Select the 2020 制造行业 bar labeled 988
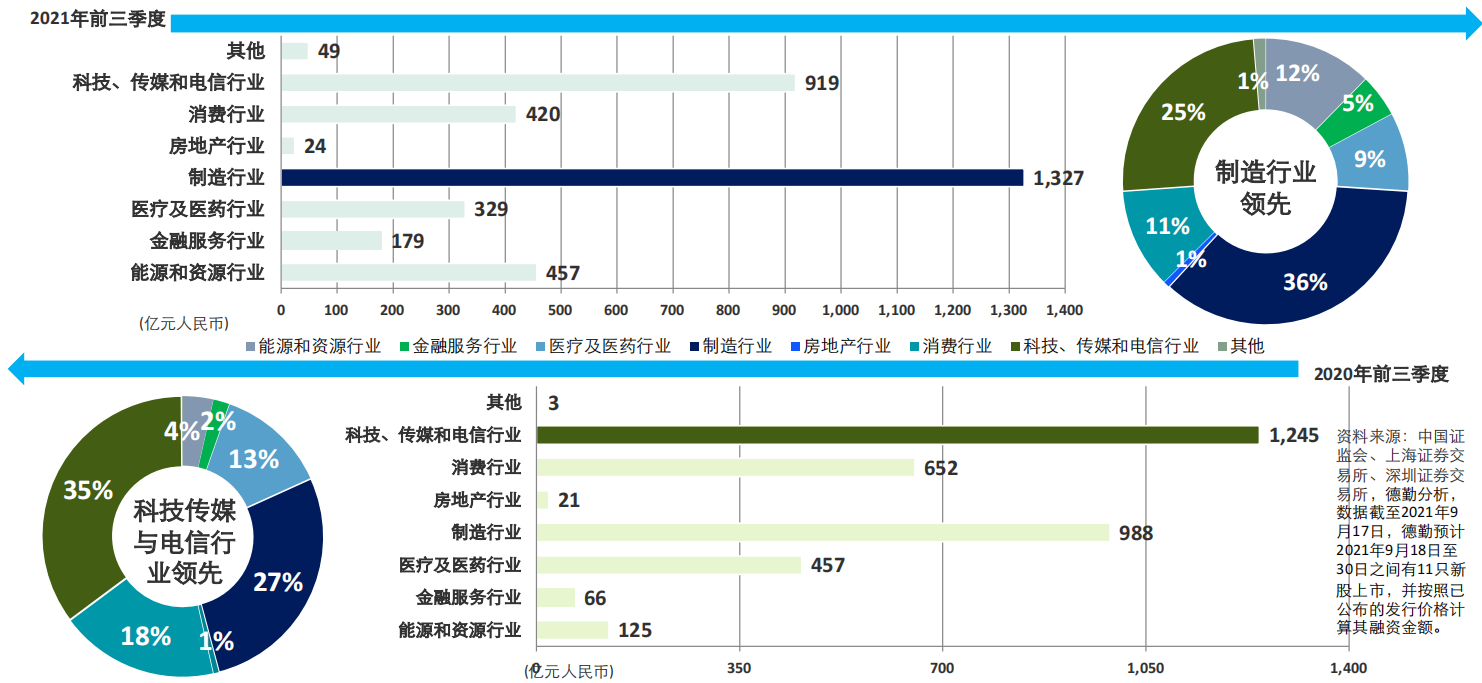Screen dimensions: 1482x683 [823, 532]
